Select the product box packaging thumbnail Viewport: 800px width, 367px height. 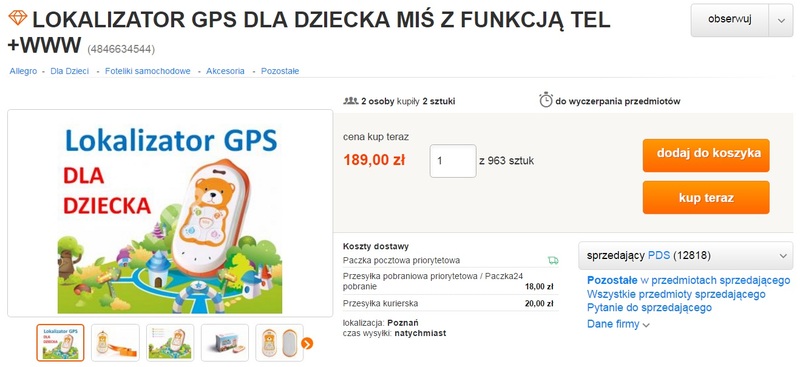tap(224, 342)
